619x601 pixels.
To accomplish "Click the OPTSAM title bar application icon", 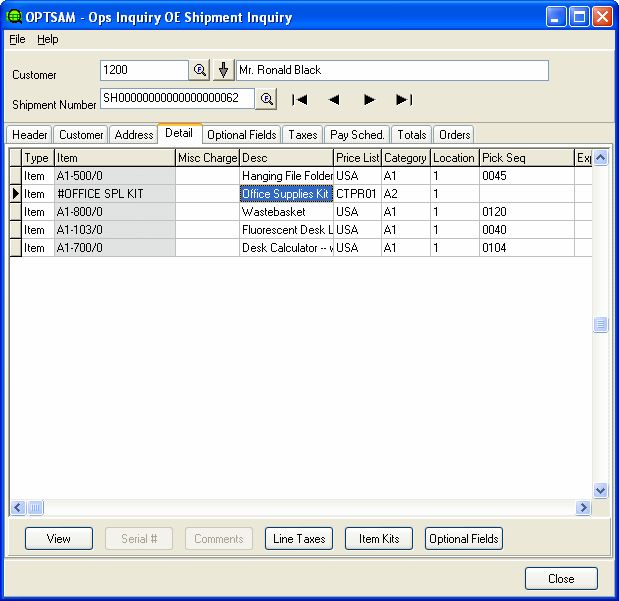I will (x=14, y=17).
